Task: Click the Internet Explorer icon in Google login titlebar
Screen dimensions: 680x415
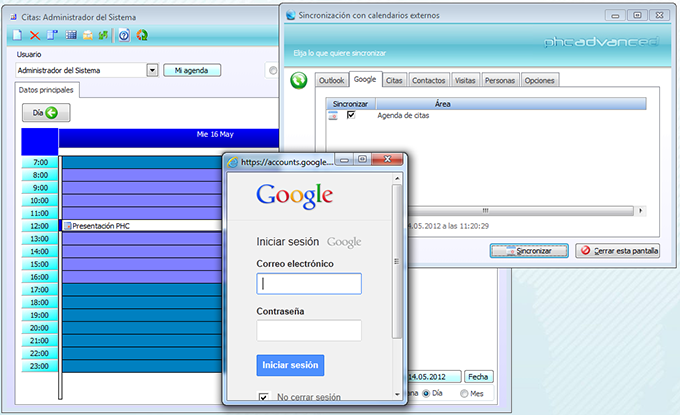Action: pyautogui.click(x=233, y=162)
